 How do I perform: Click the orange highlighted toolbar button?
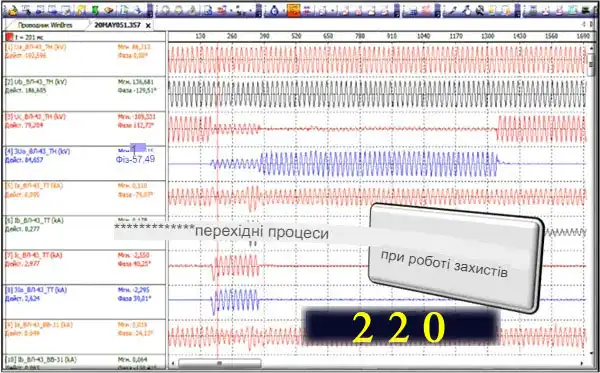293,10
